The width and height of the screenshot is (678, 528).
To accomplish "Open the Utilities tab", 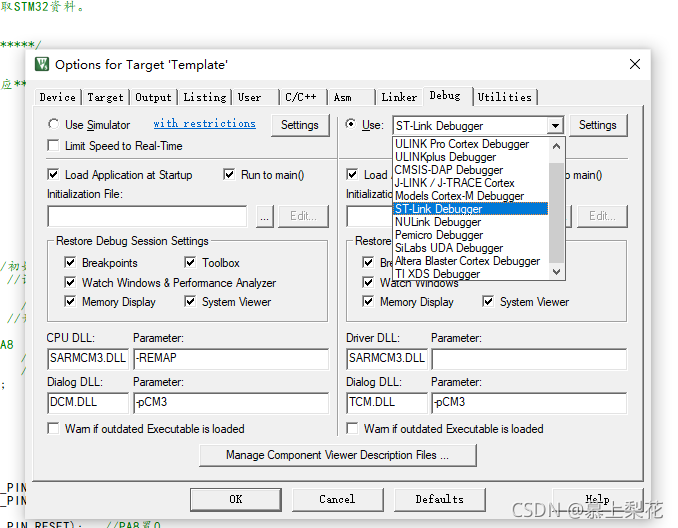I will (x=505, y=97).
